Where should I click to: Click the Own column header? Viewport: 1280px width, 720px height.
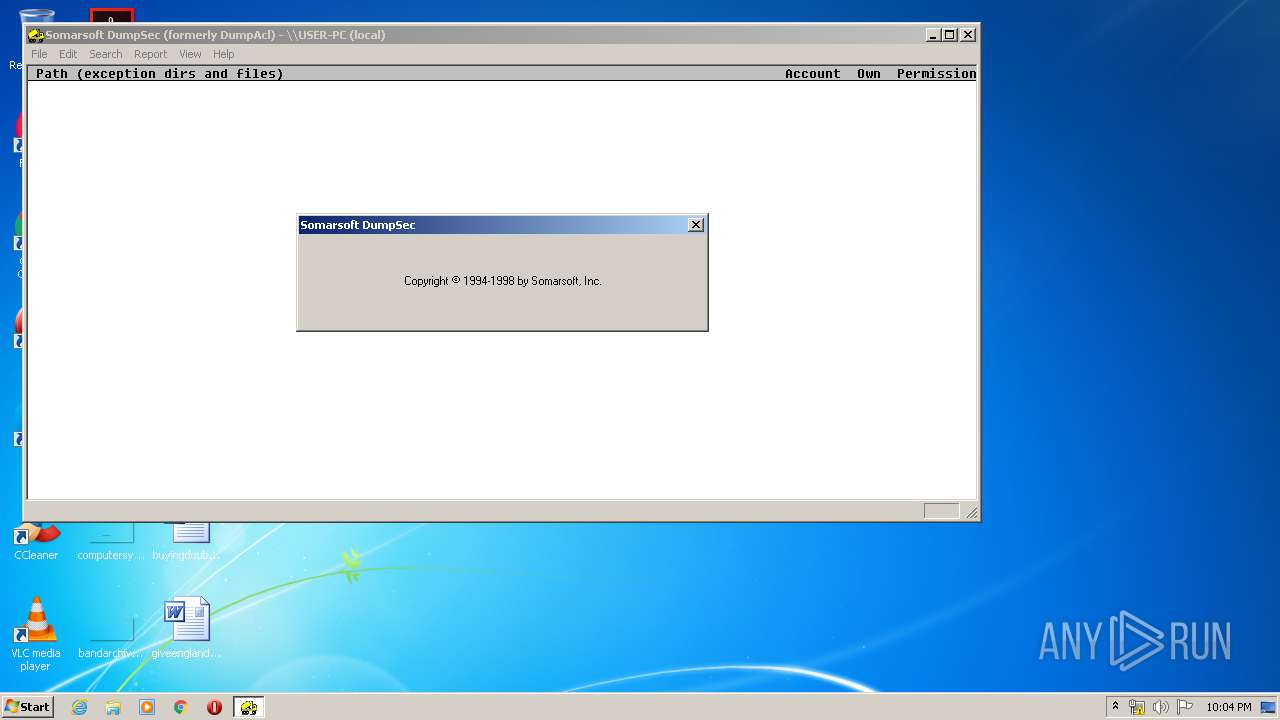[x=868, y=73]
